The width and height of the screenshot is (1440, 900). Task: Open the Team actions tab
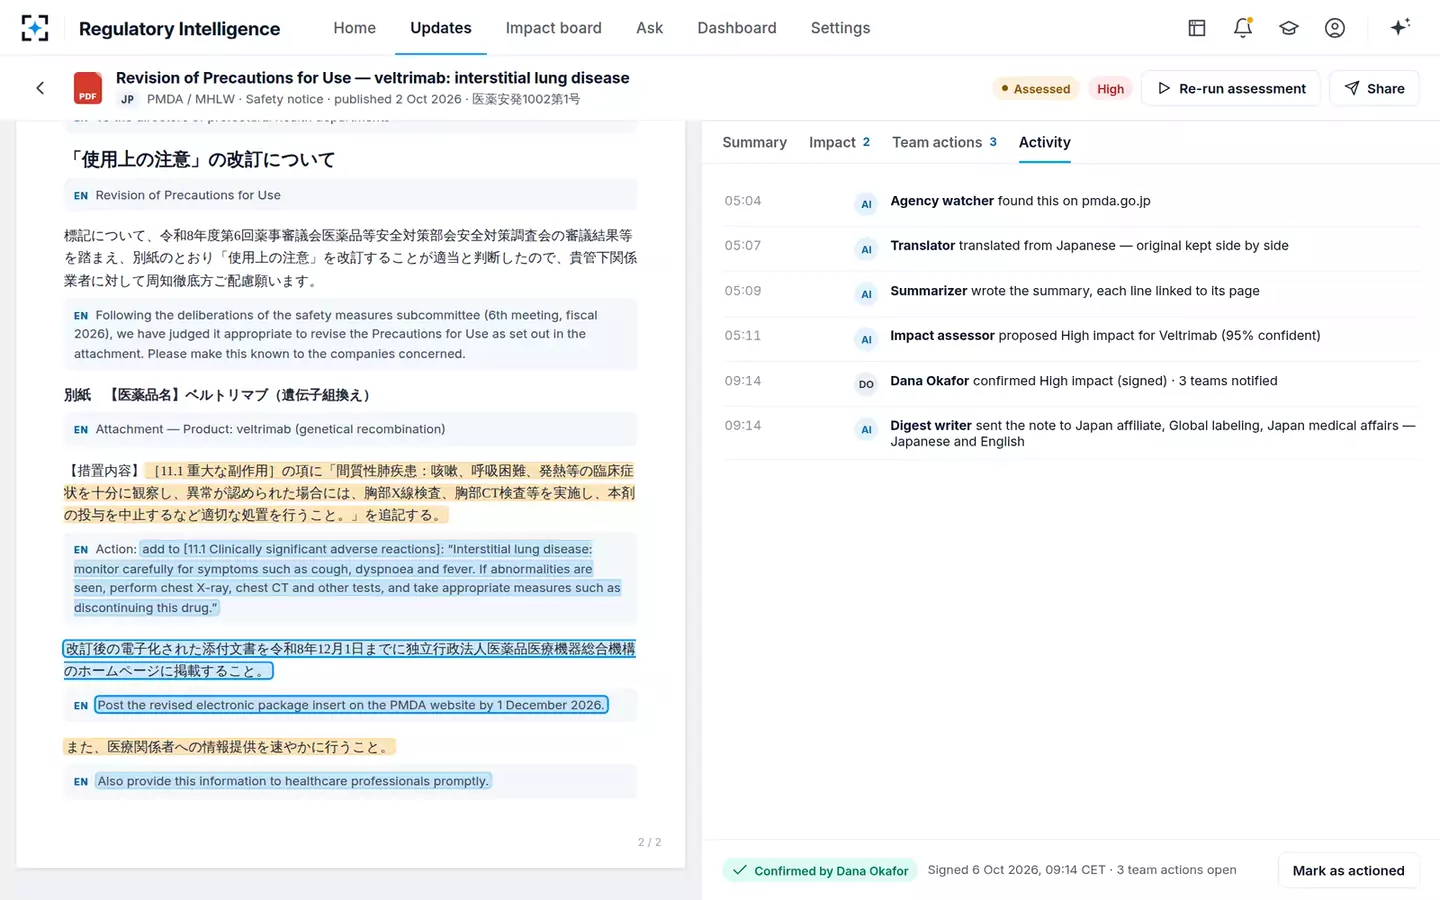tap(944, 142)
